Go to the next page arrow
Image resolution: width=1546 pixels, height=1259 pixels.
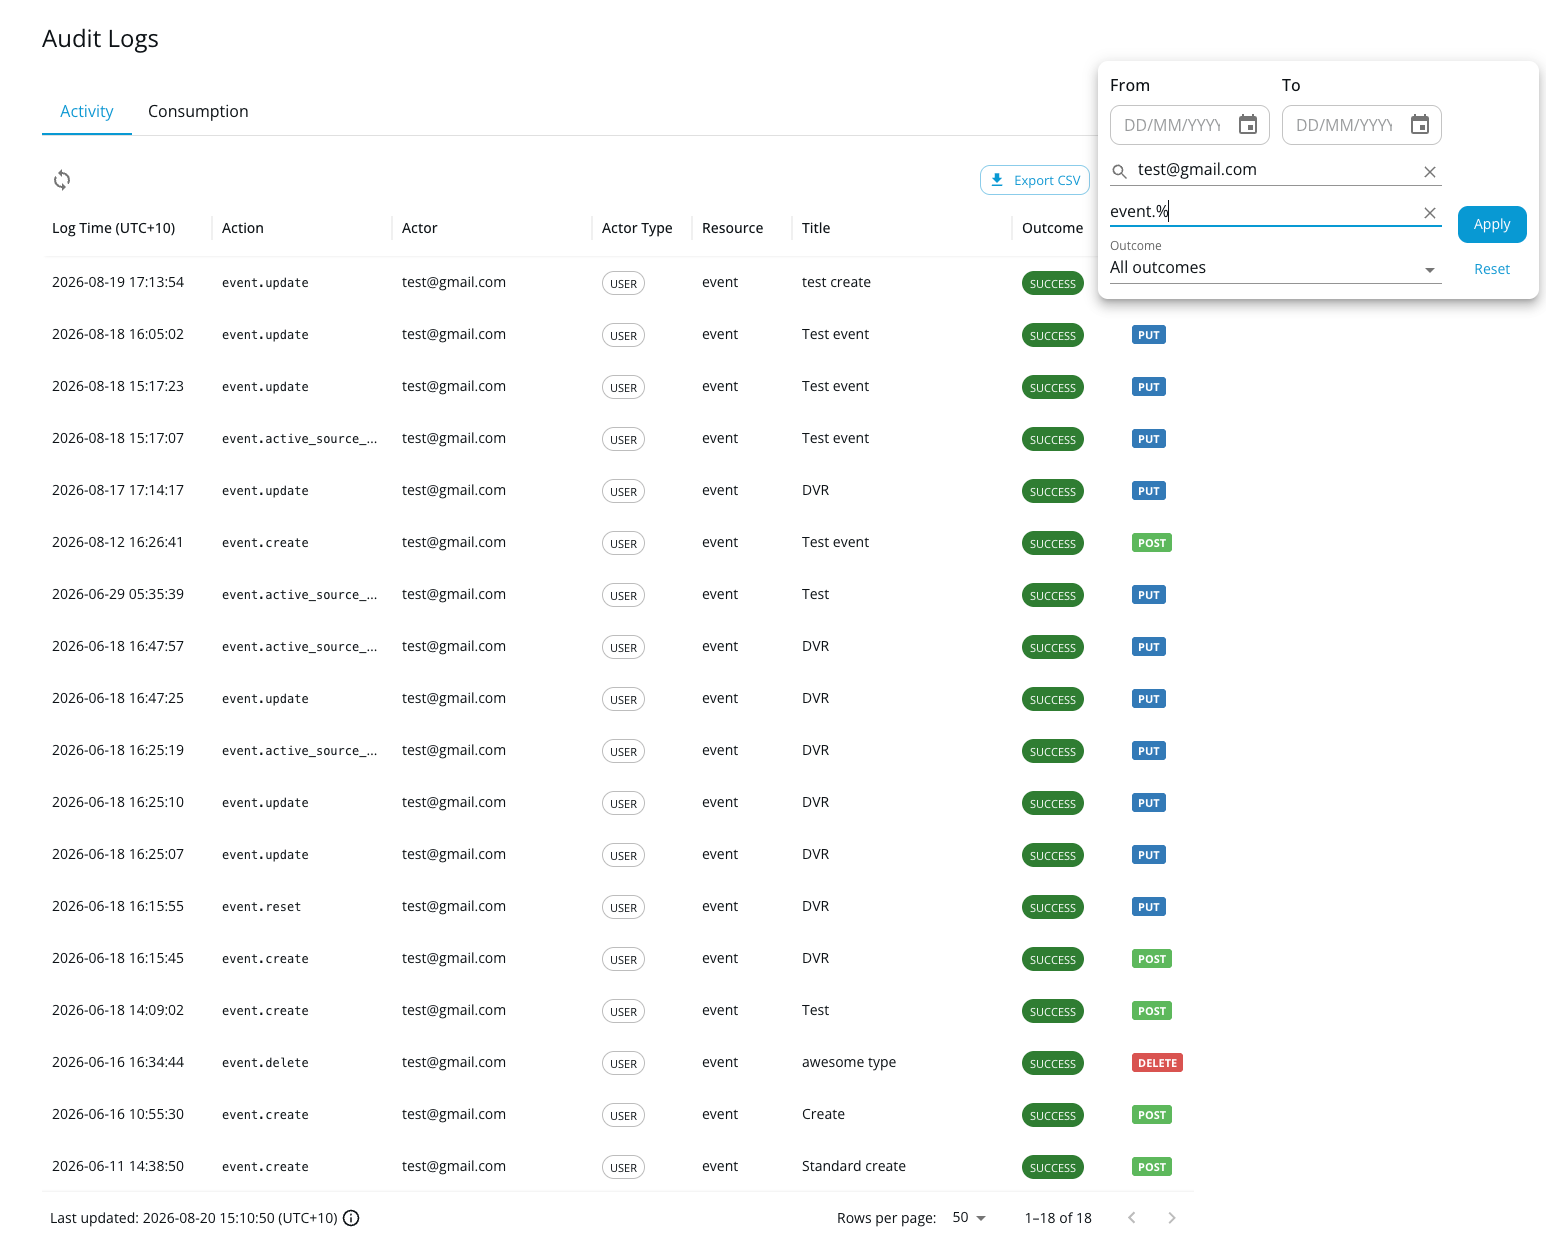[x=1172, y=1218]
